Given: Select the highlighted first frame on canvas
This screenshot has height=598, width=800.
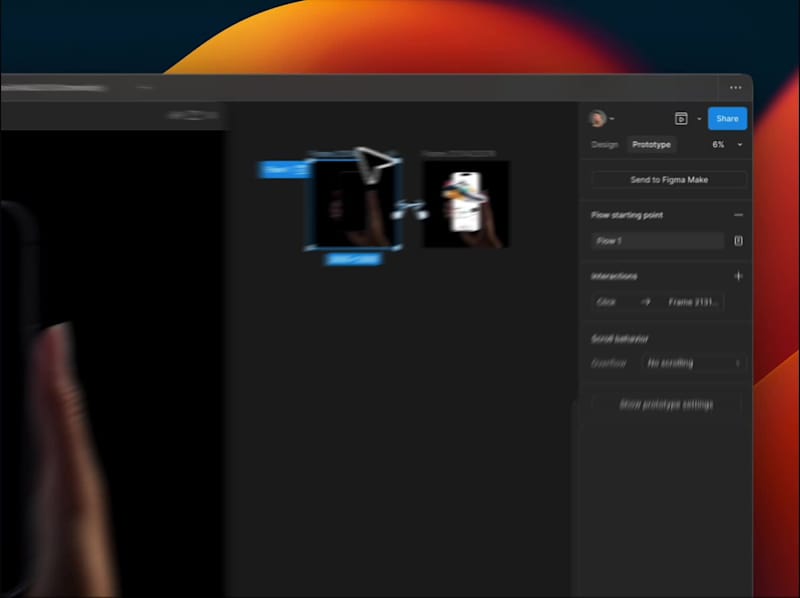Looking at the screenshot, I should (353, 204).
